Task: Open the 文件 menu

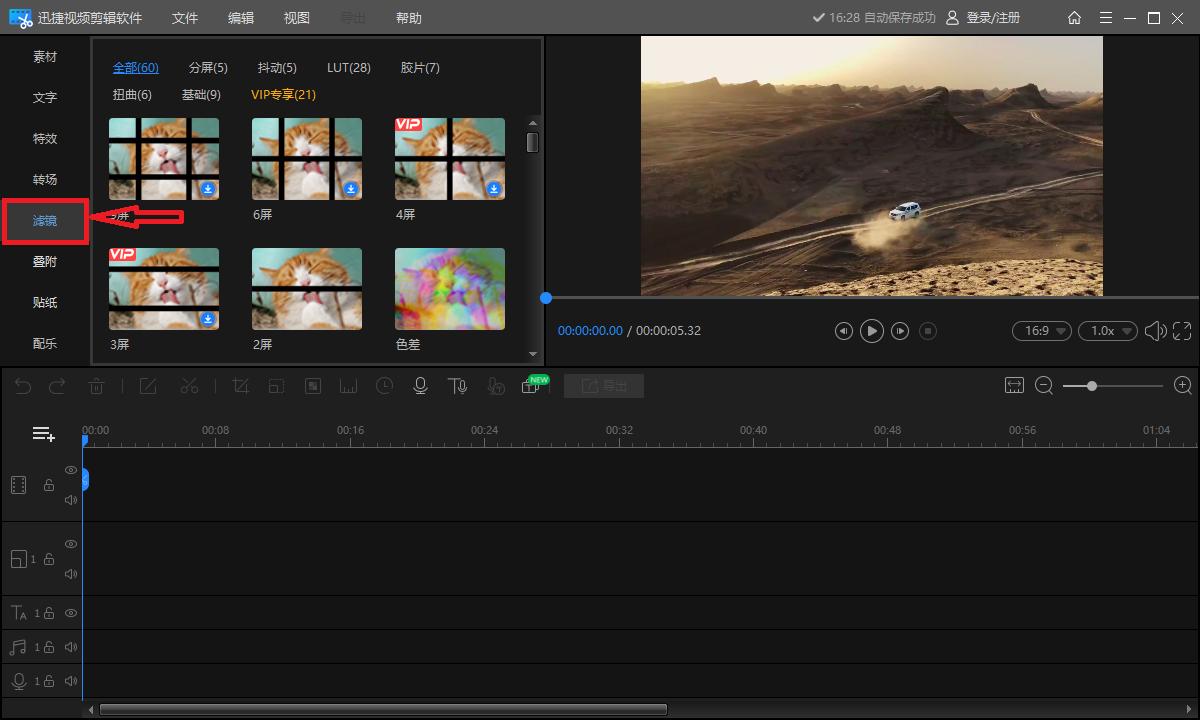Action: (184, 17)
